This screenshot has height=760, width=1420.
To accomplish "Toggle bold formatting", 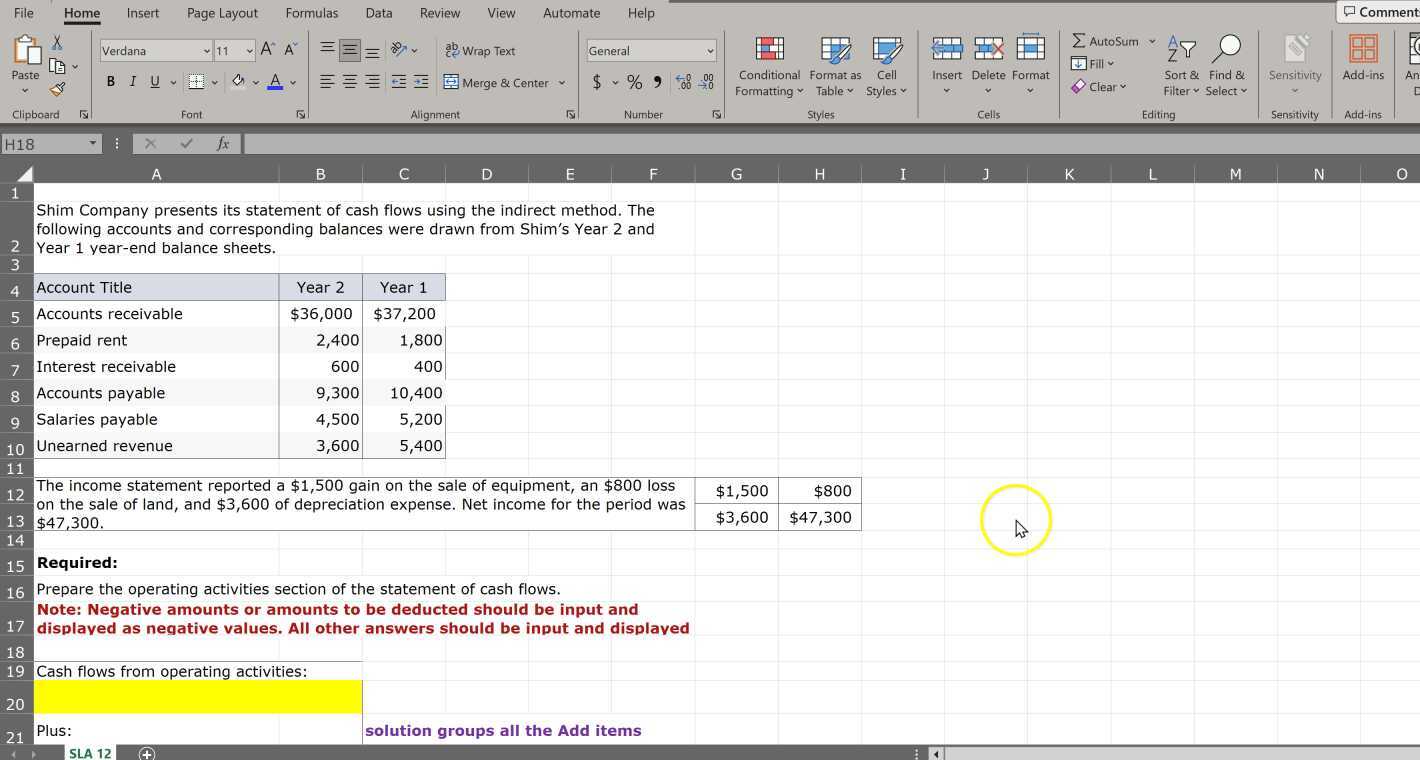I will click(x=110, y=82).
